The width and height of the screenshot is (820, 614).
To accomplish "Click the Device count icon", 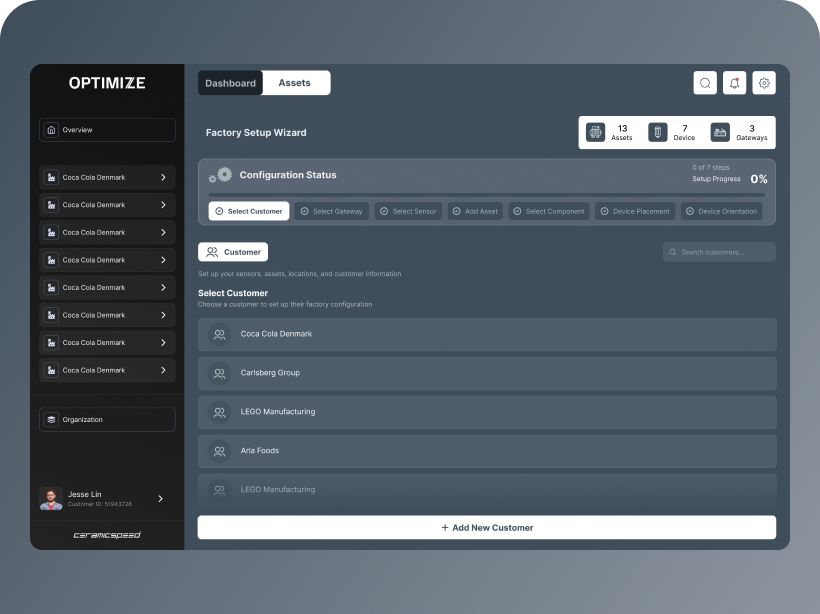I will click(x=658, y=132).
